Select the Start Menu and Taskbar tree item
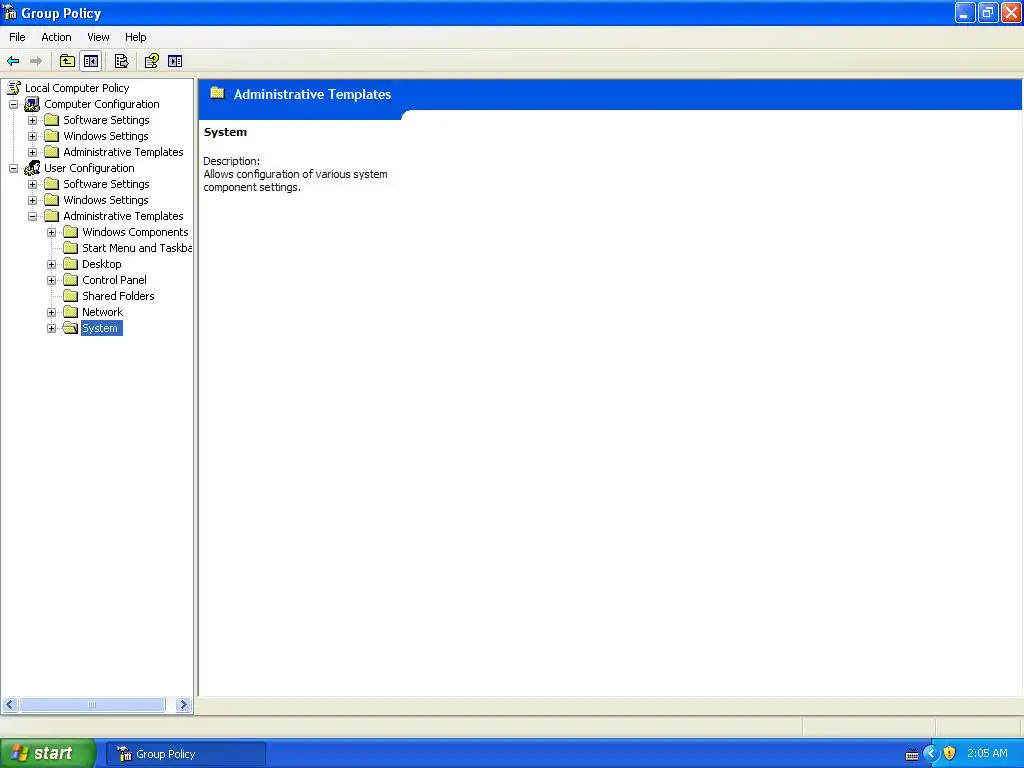The height and width of the screenshot is (768, 1024). (x=137, y=248)
